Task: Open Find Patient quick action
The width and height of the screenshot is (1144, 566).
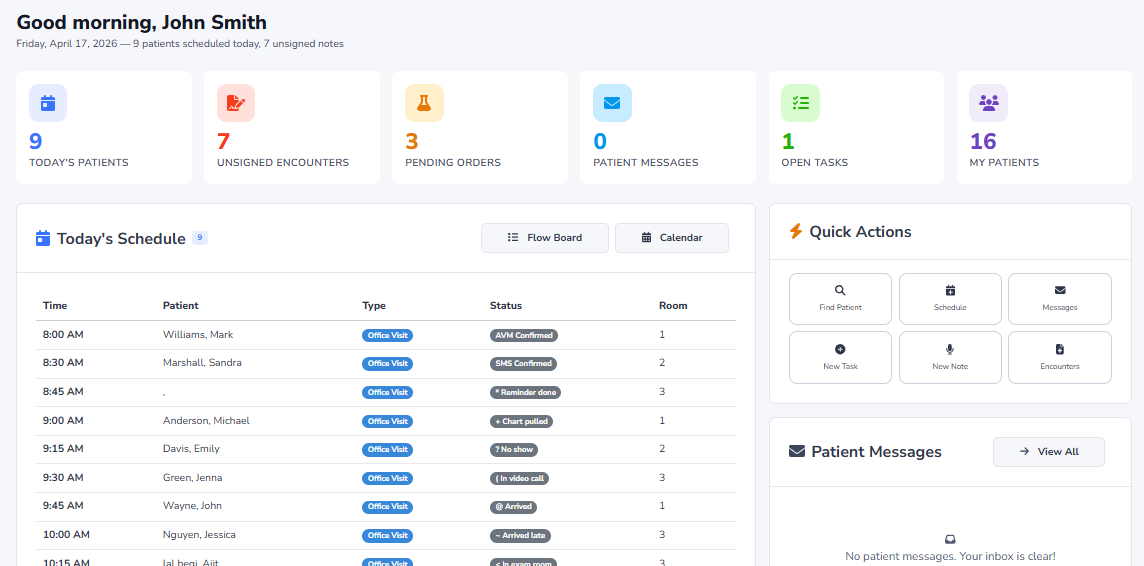Action: [x=840, y=299]
